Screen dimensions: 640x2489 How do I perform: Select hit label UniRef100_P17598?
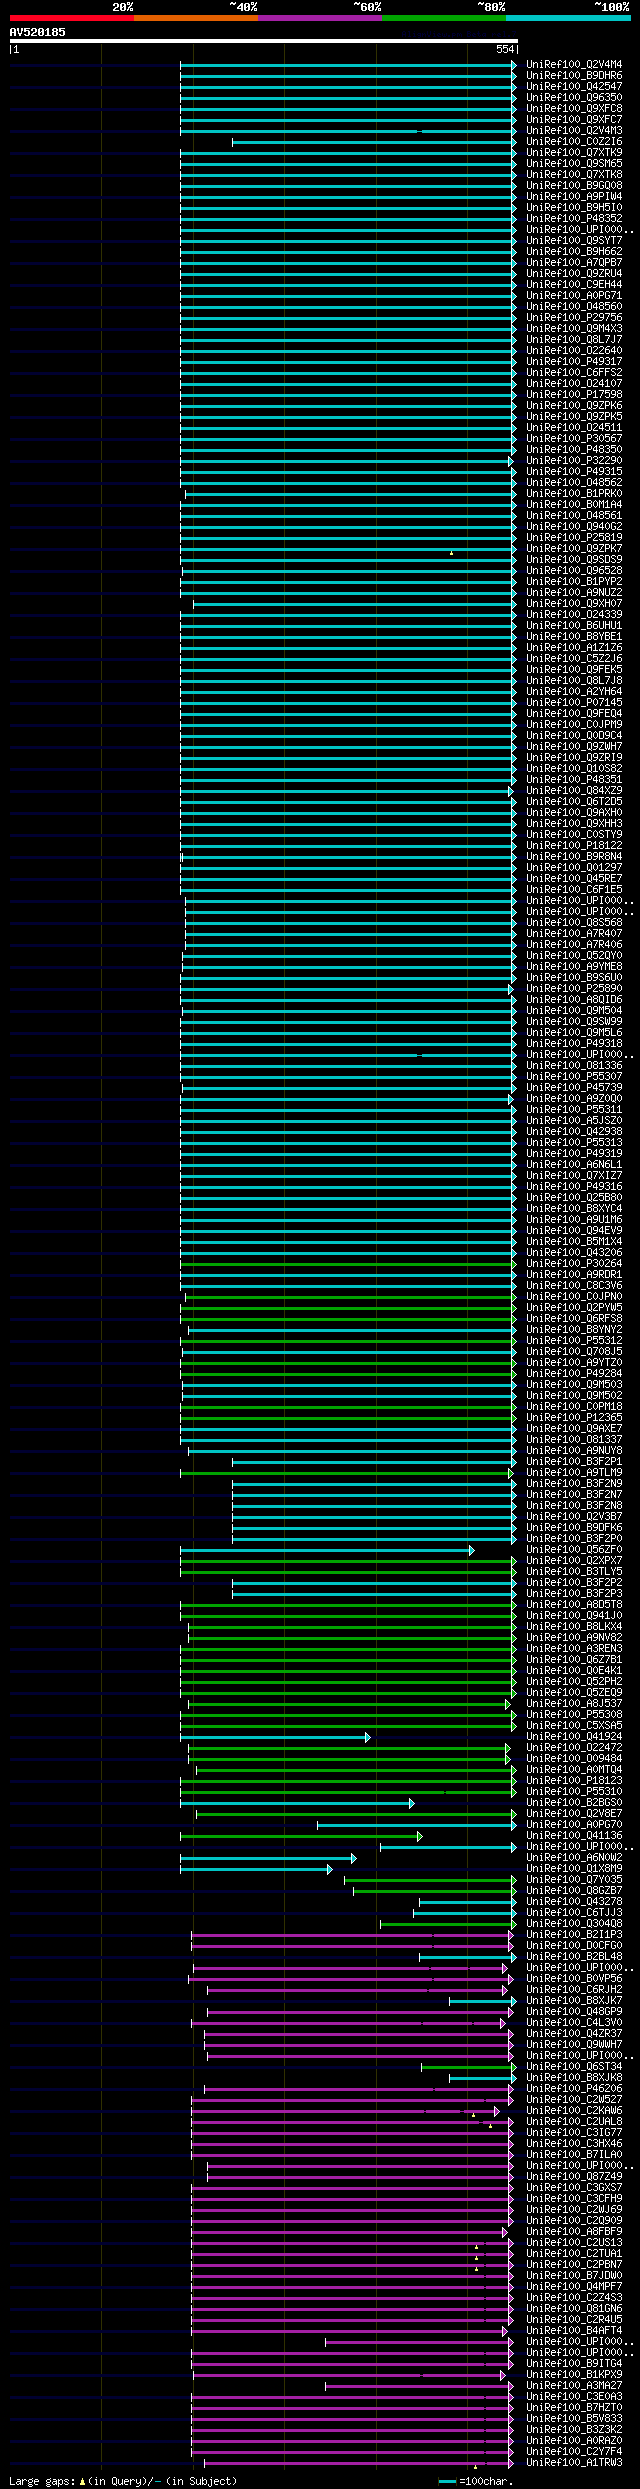tap(574, 395)
